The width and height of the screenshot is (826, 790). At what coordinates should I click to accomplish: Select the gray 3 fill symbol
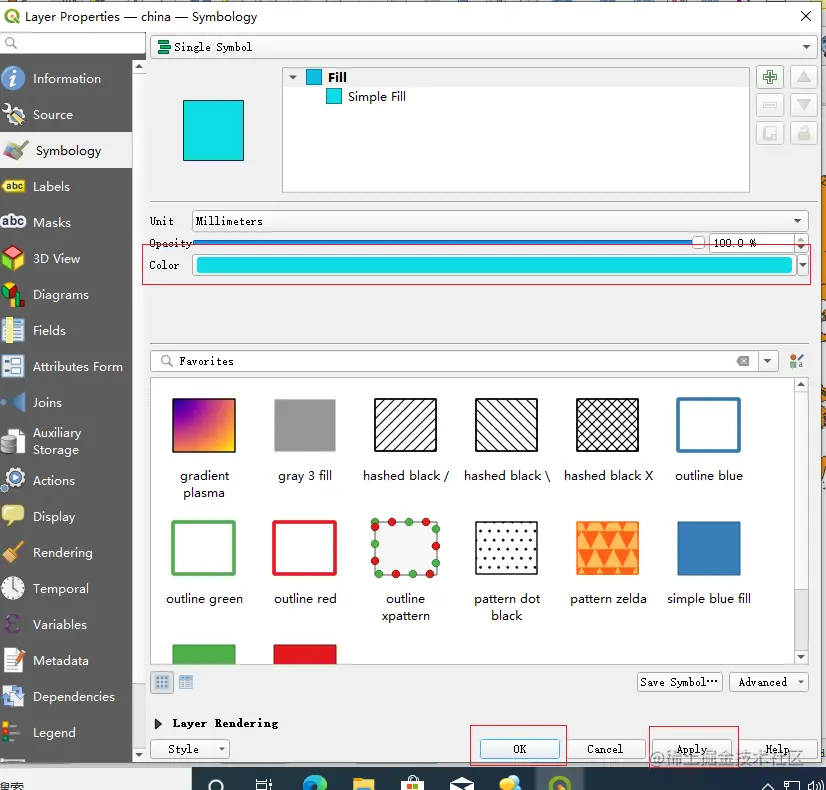pyautogui.click(x=305, y=426)
